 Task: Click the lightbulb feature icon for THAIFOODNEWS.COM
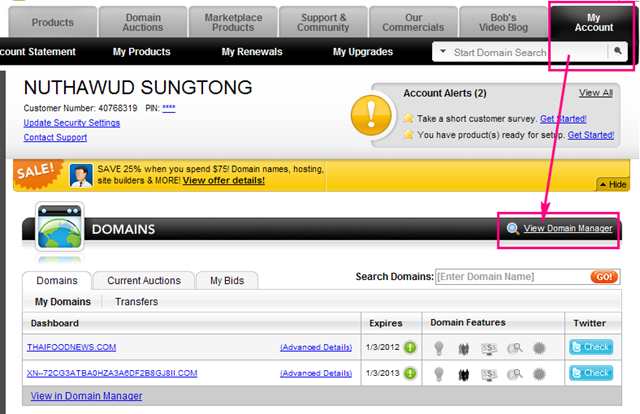point(439,348)
